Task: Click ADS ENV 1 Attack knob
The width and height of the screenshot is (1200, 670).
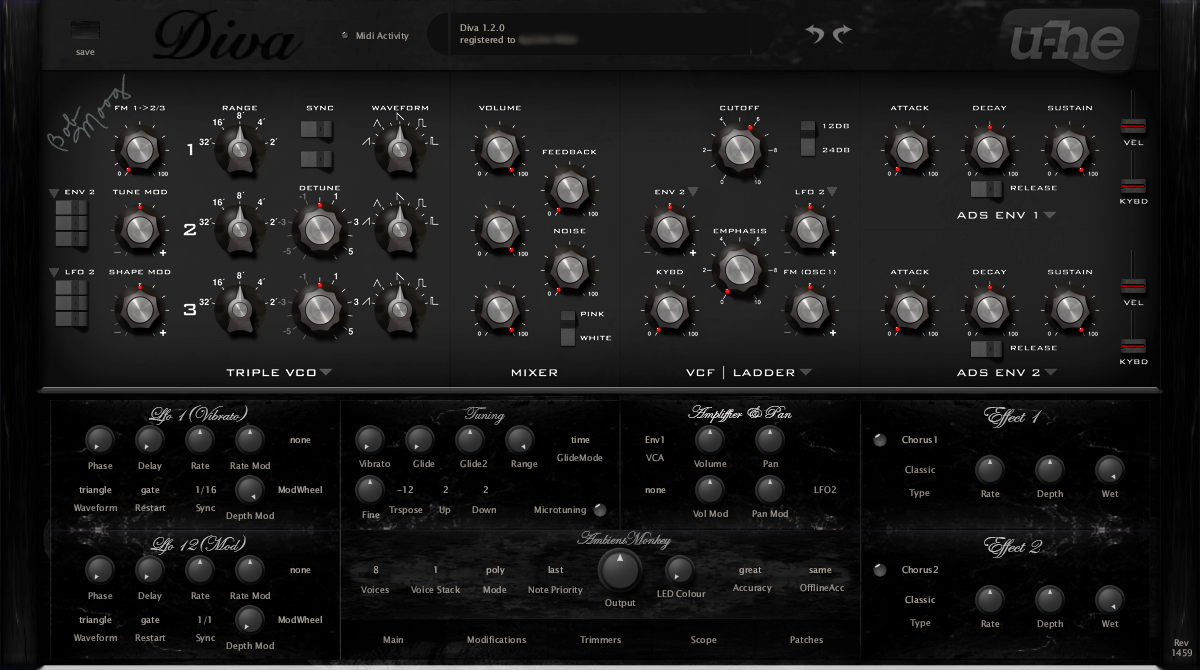Action: coord(908,149)
